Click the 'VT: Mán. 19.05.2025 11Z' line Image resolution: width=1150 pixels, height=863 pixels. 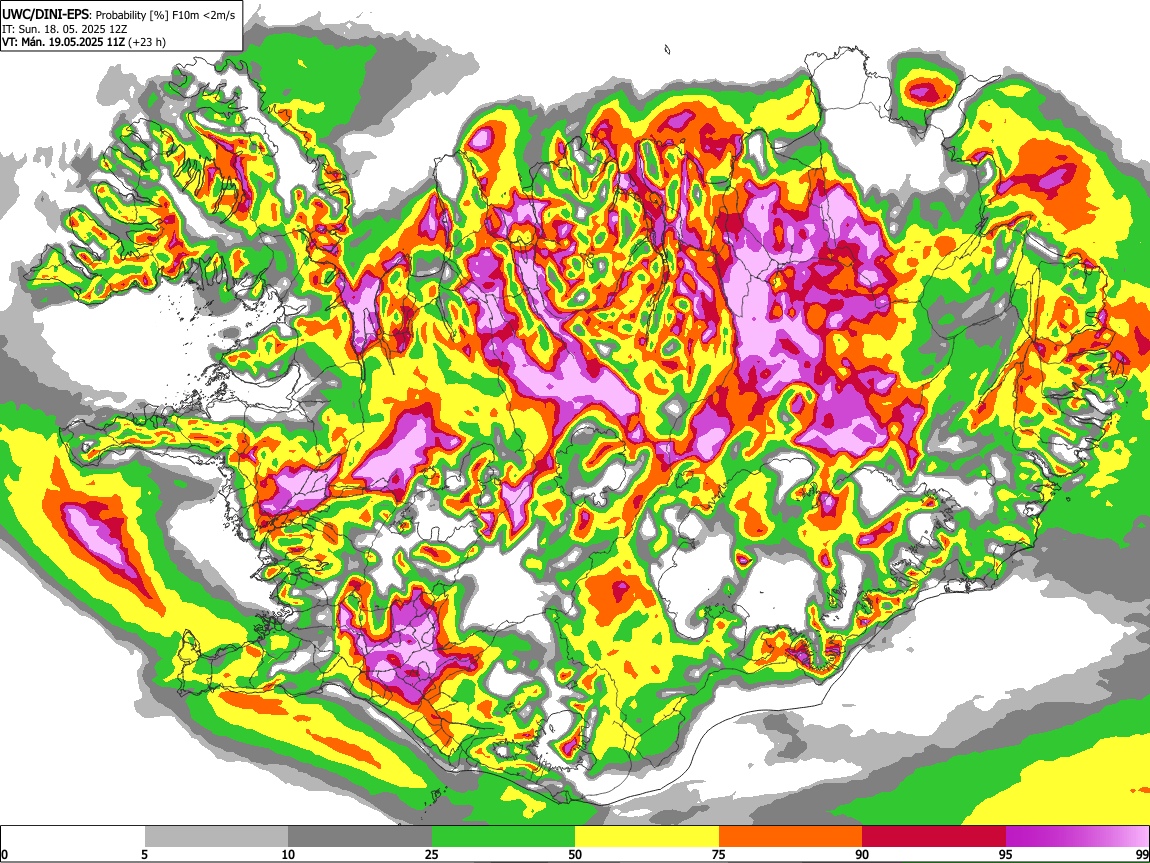click(x=63, y=42)
